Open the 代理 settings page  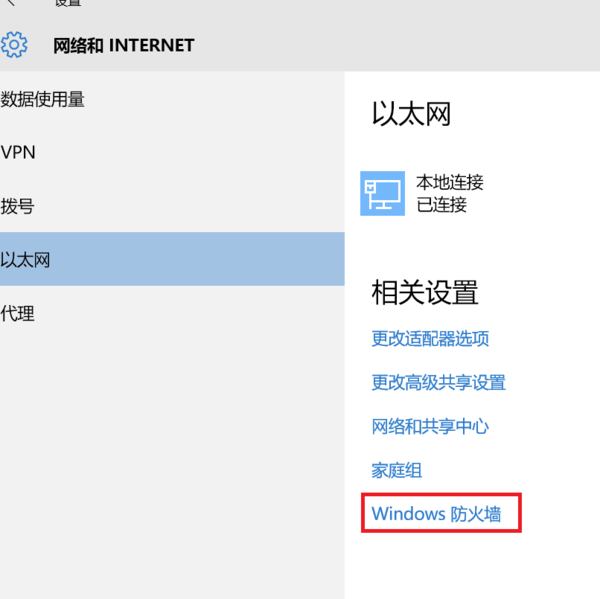pos(18,314)
